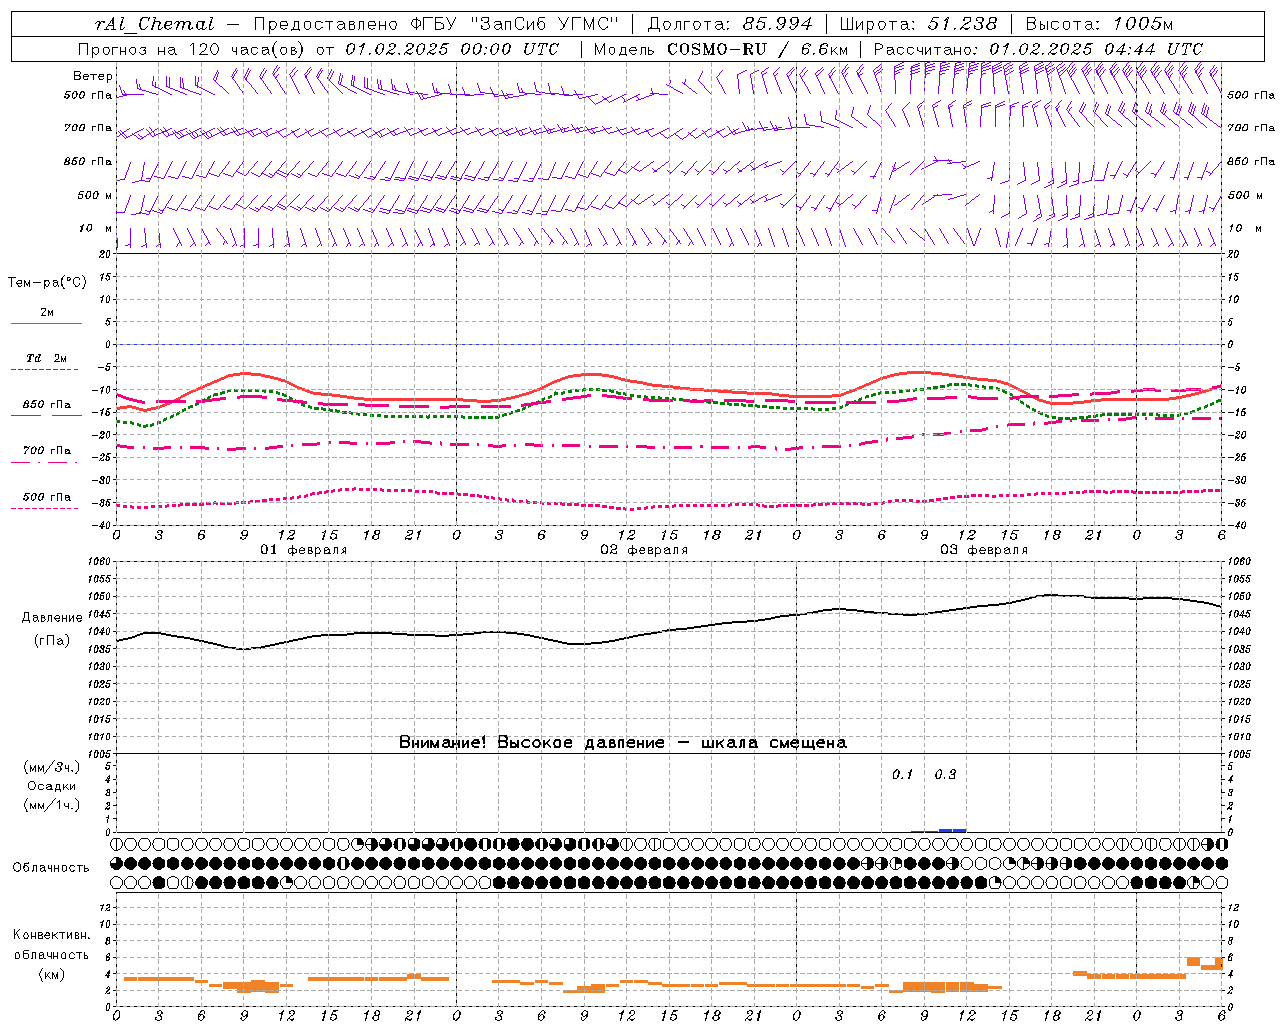Click the elevation text Высота: 1005м
The width and height of the screenshot is (1280, 1024).
pyautogui.click(x=1099, y=24)
